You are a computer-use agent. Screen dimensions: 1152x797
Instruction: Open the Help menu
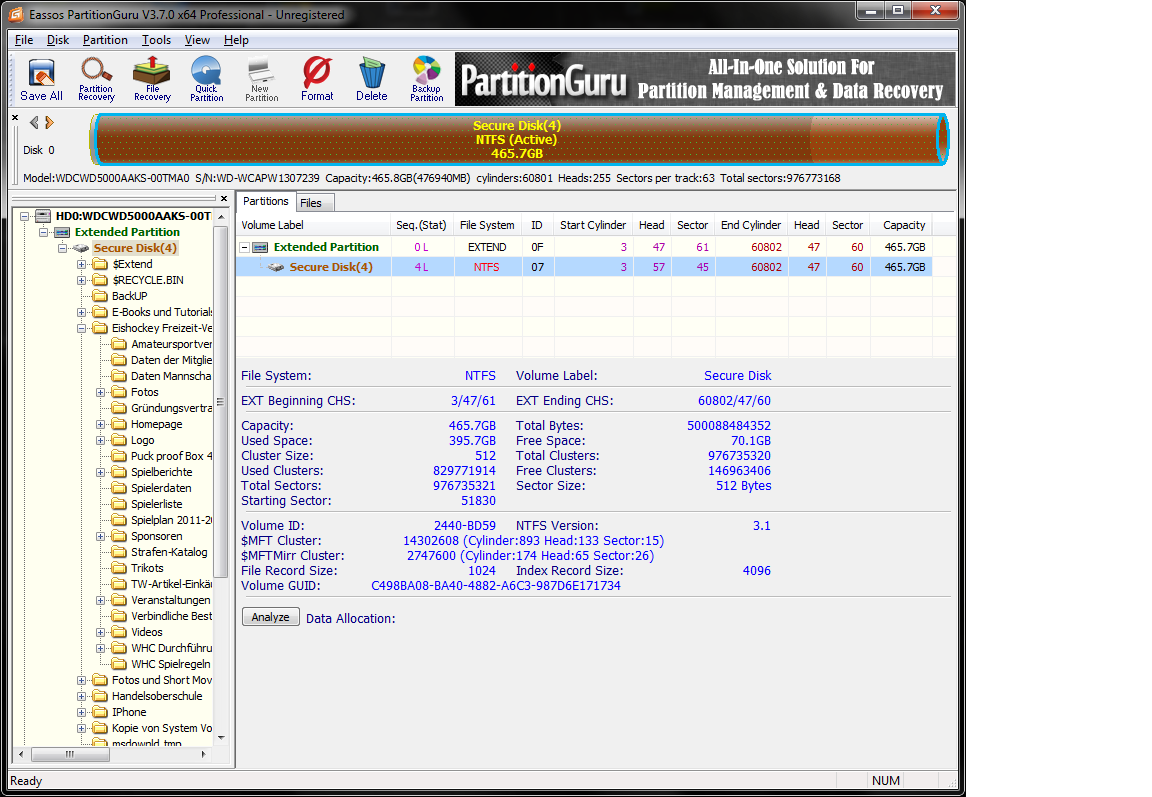237,40
